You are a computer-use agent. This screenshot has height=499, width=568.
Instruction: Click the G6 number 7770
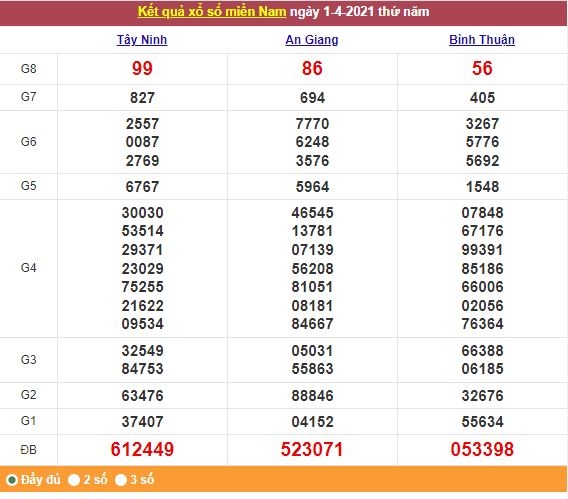(312, 124)
